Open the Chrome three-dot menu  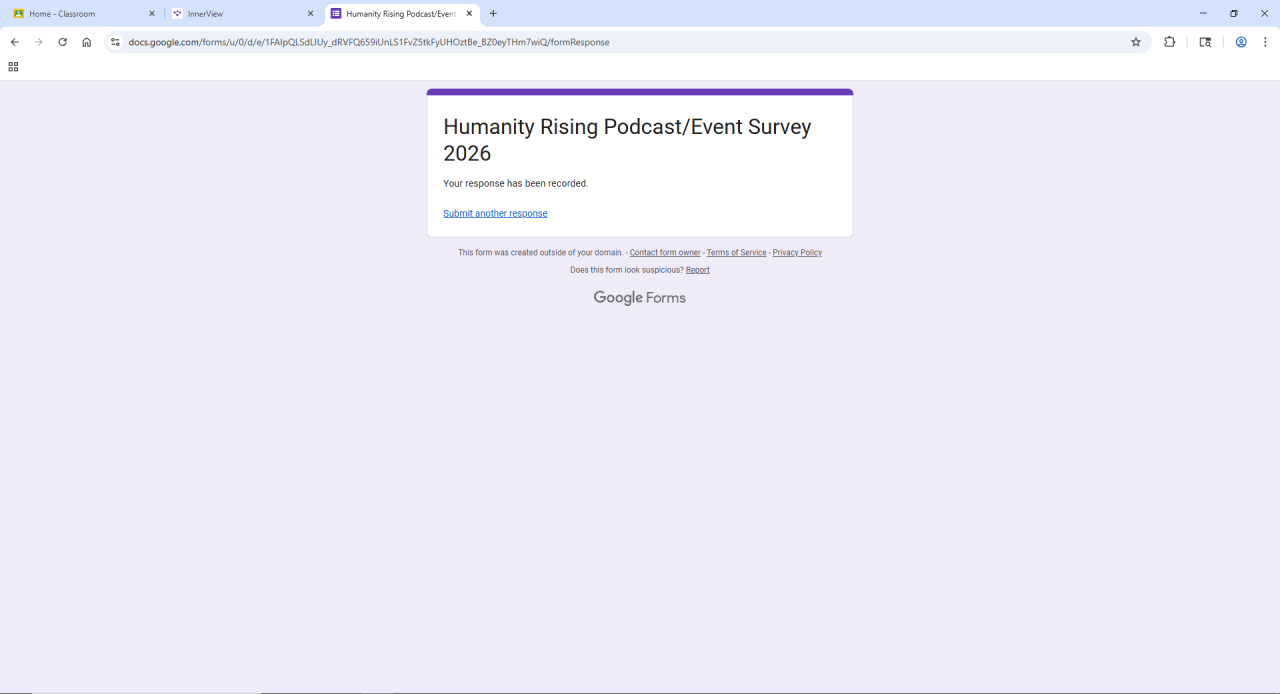point(1265,42)
